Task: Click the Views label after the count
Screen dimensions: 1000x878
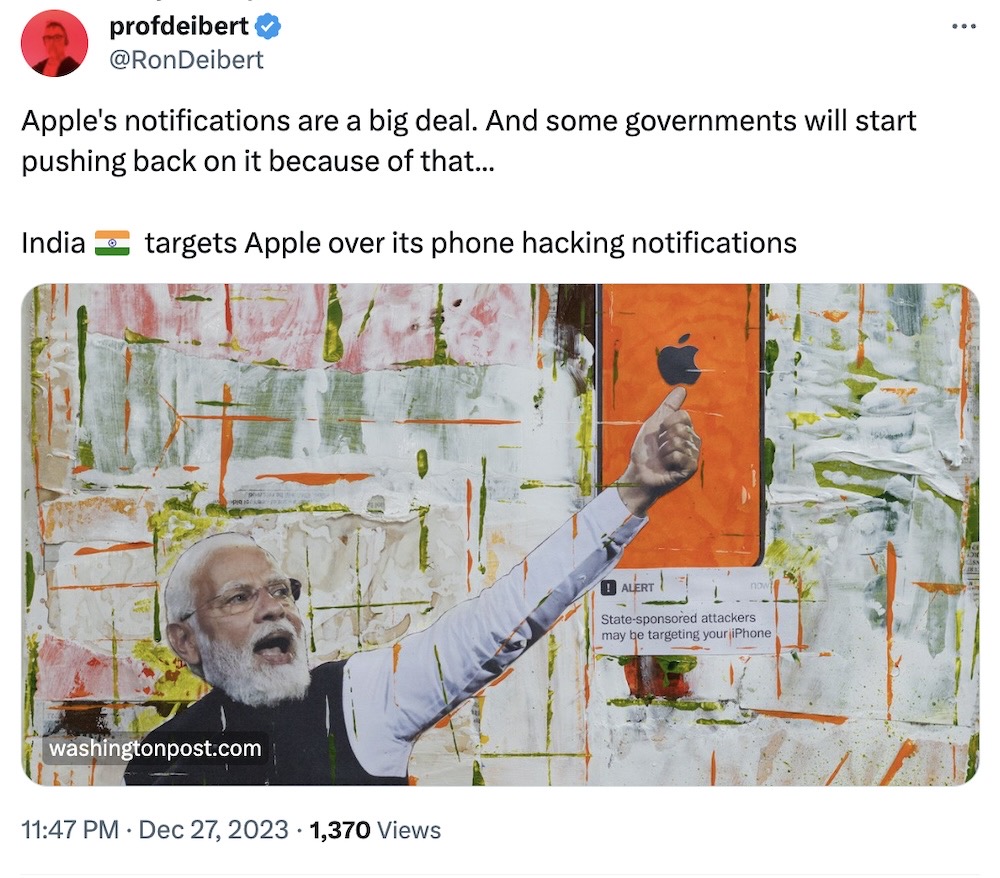Action: (410, 828)
